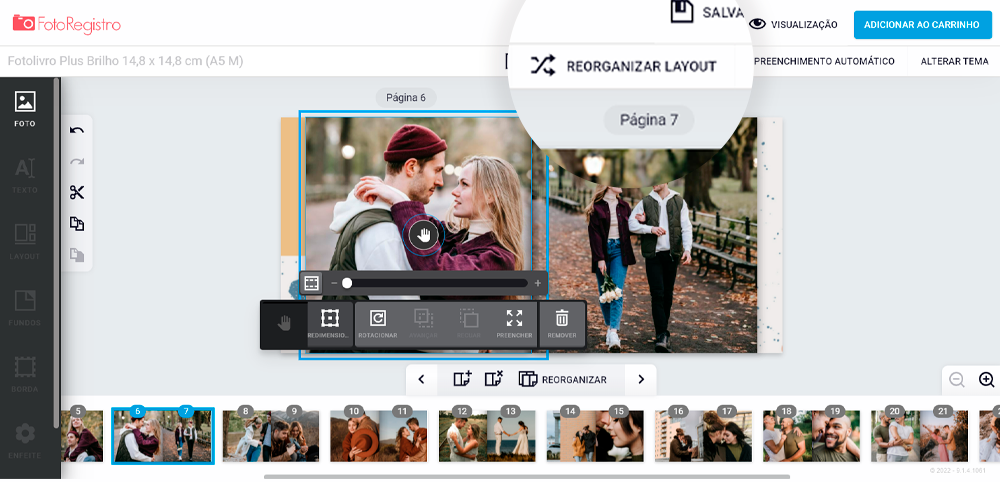Click the photo zoom slider handle
Image resolution: width=1000 pixels, height=482 pixels.
(x=347, y=283)
